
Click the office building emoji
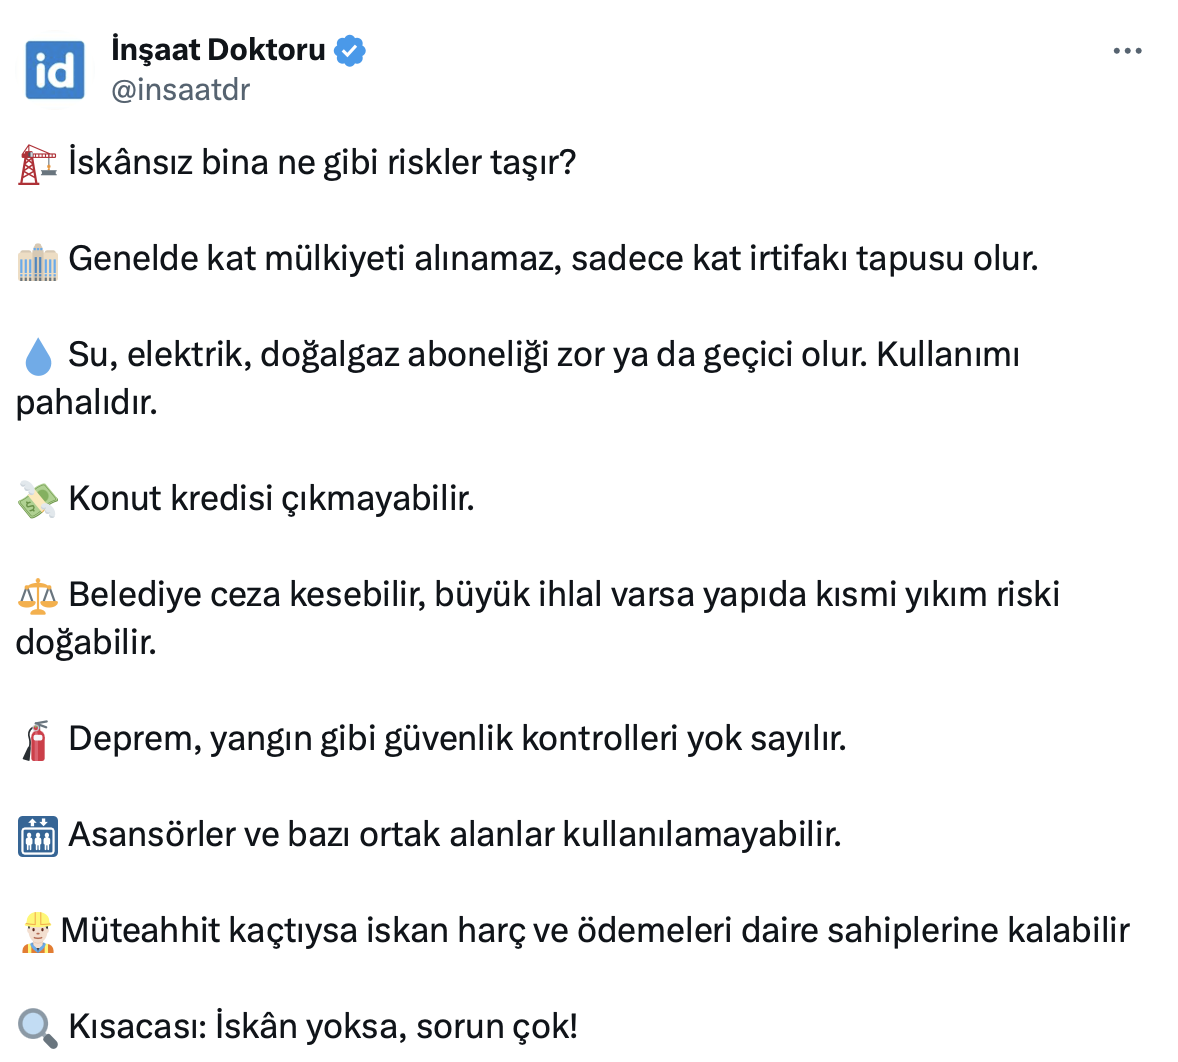pyautogui.click(x=38, y=260)
